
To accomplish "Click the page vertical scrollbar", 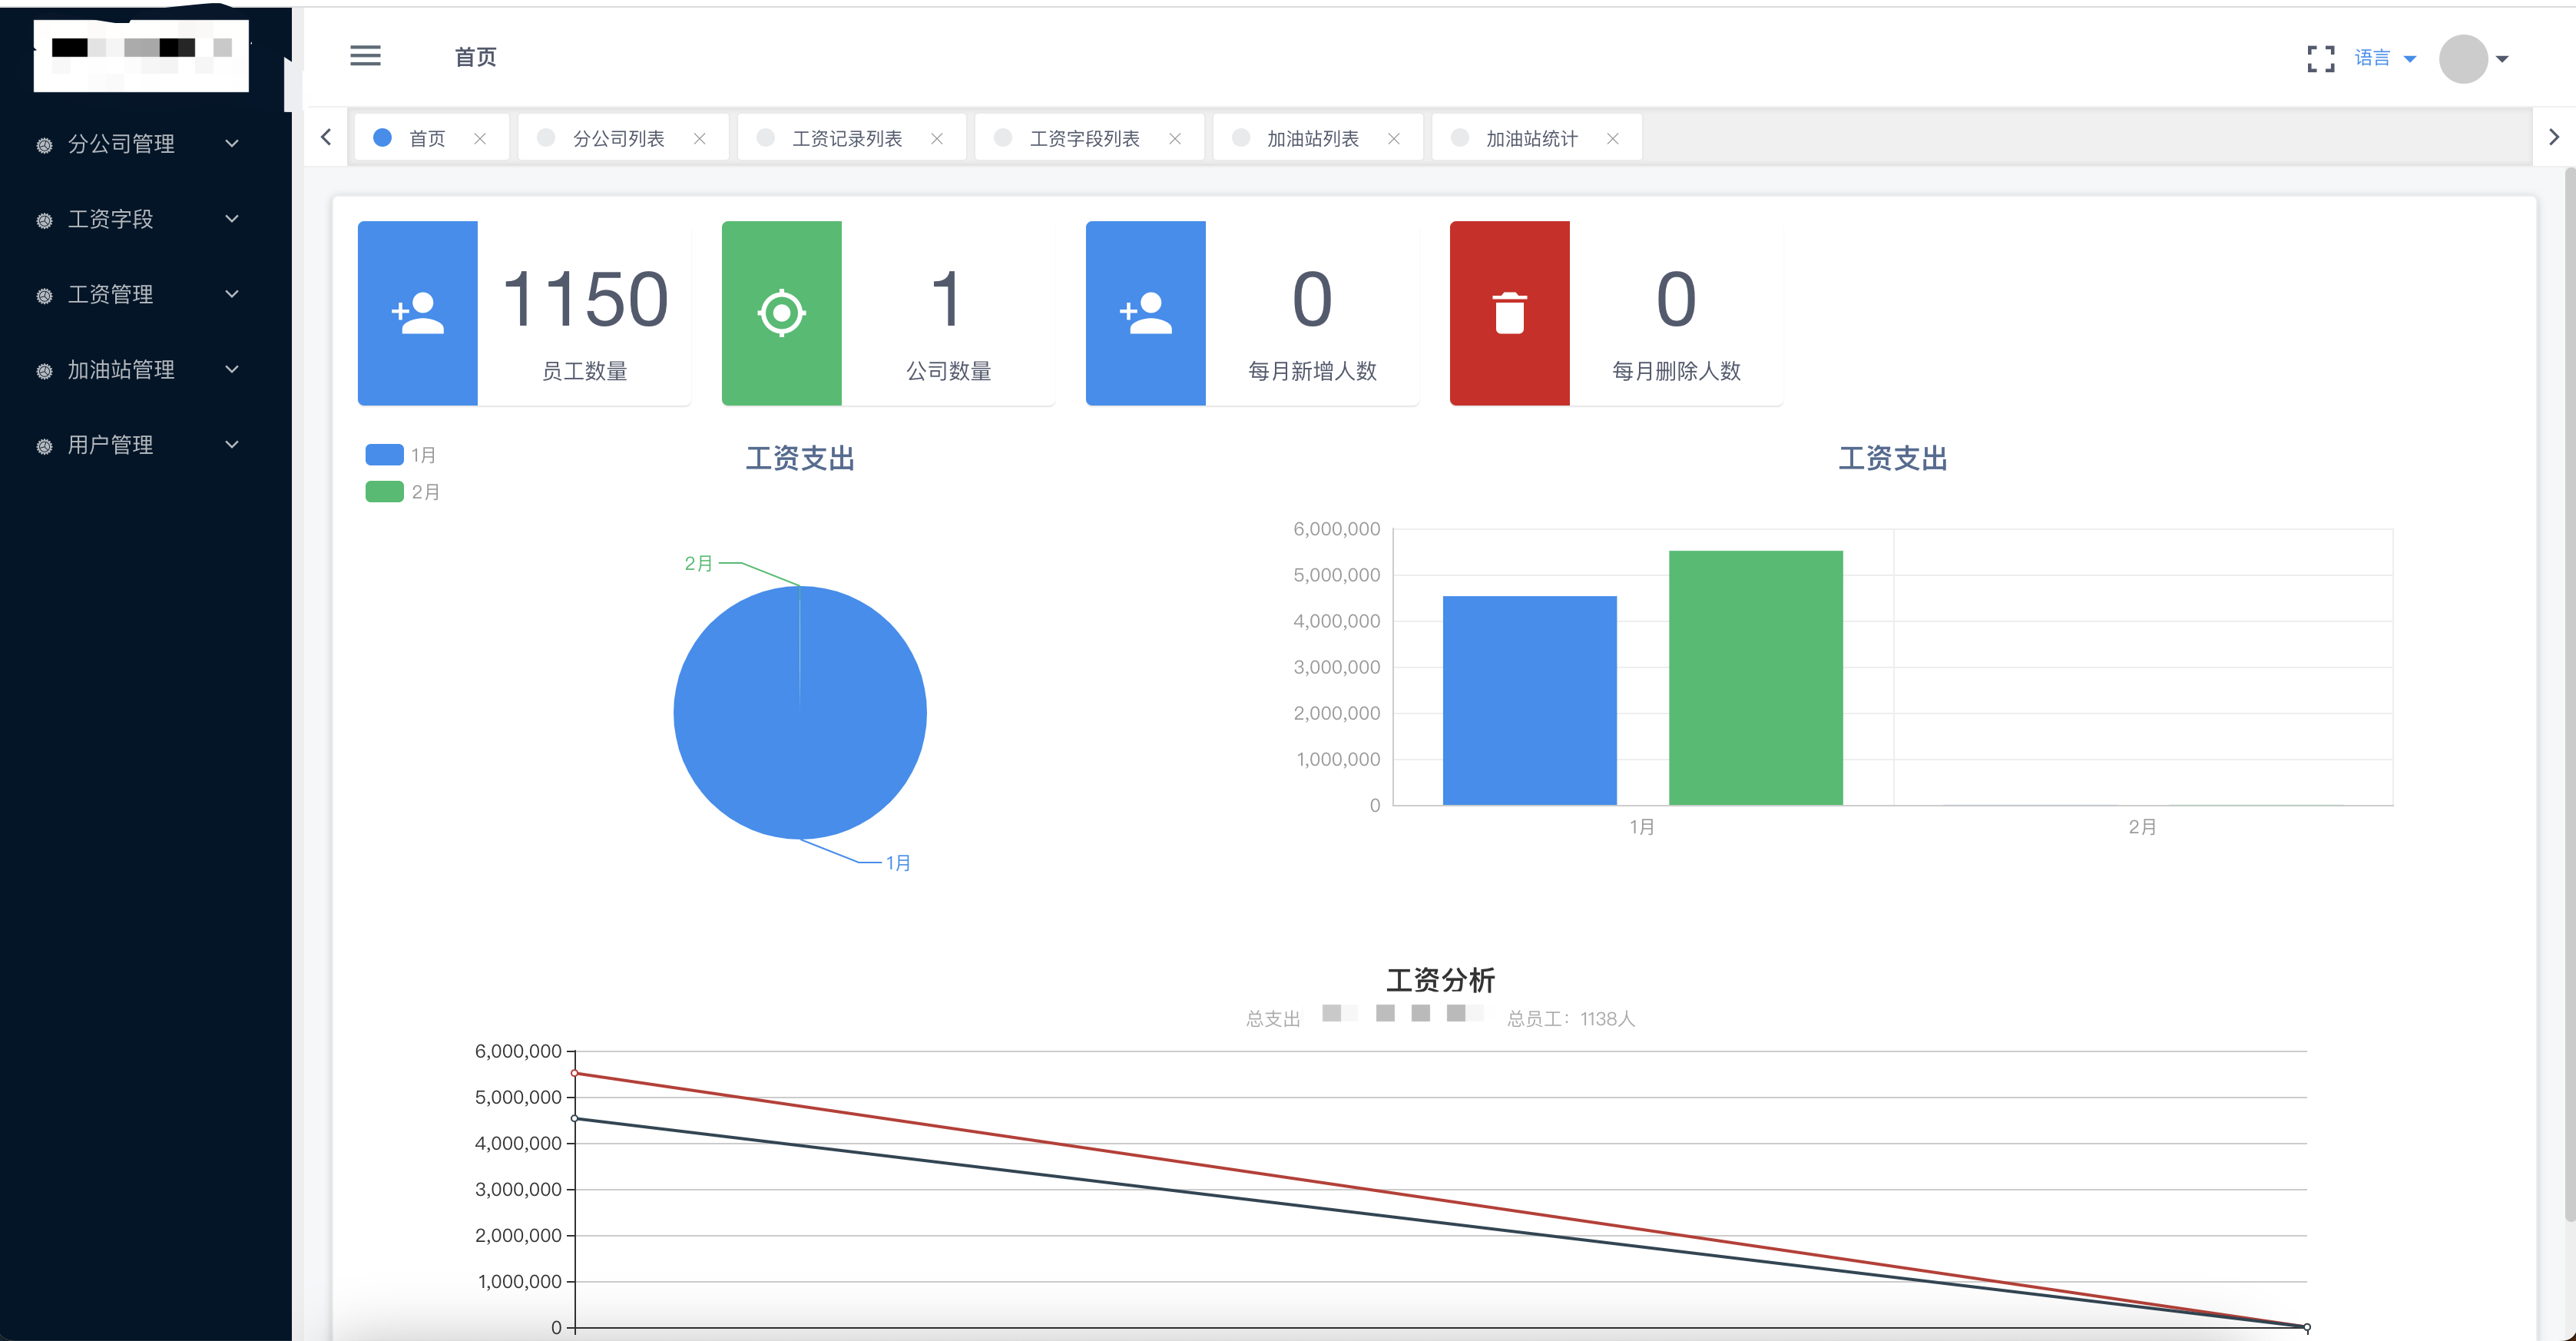I will pos(2569,695).
